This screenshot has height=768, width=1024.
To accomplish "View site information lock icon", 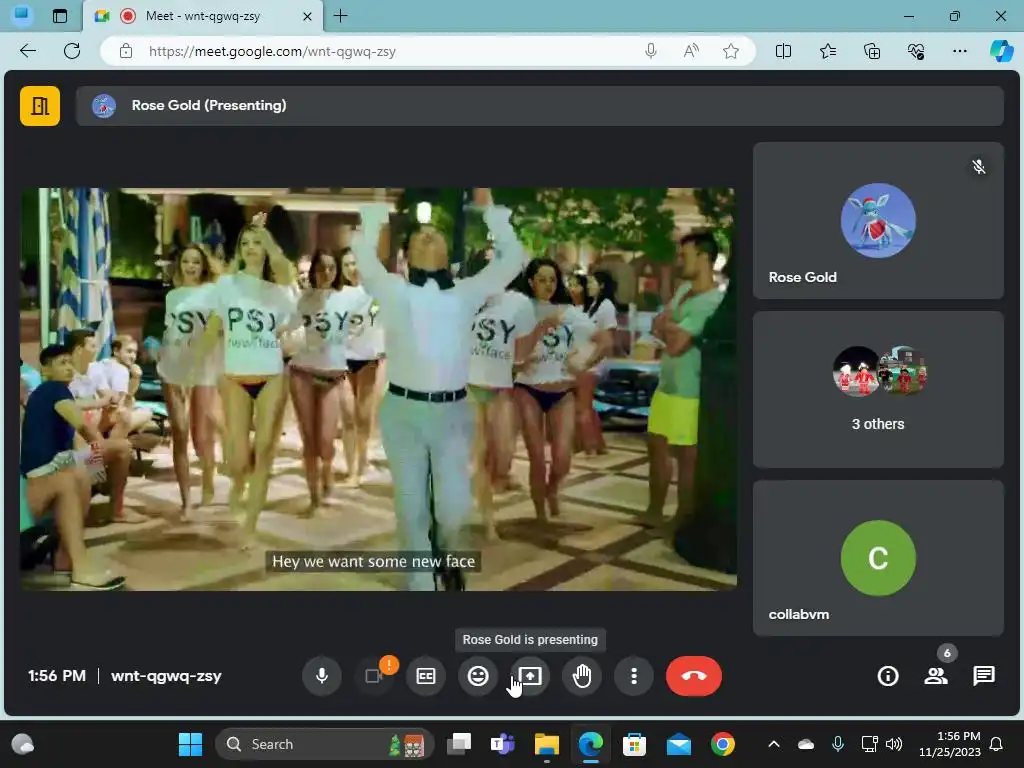I will pos(126,51).
